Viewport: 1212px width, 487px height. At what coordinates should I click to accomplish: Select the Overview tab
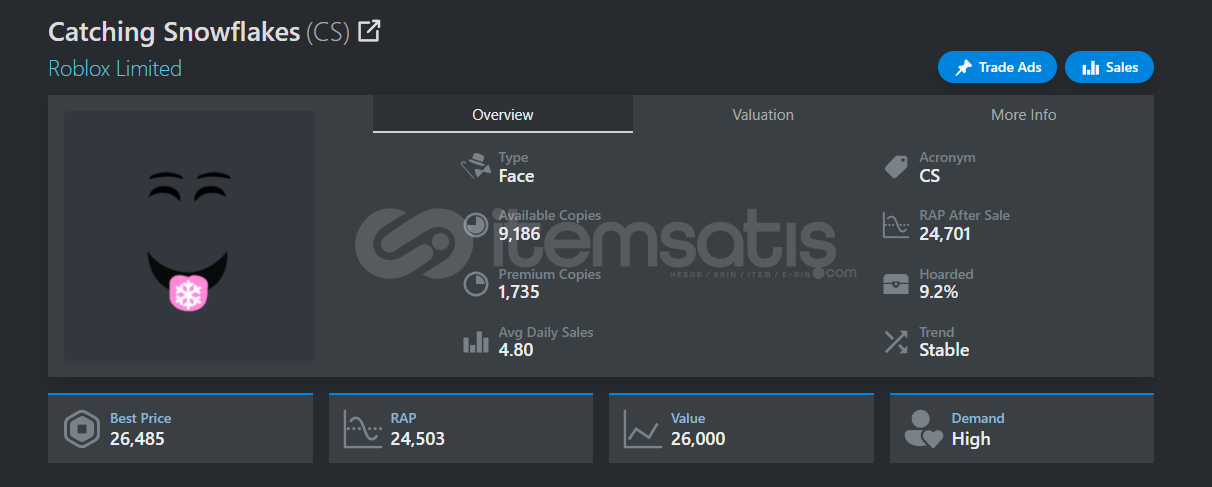pyautogui.click(x=503, y=115)
